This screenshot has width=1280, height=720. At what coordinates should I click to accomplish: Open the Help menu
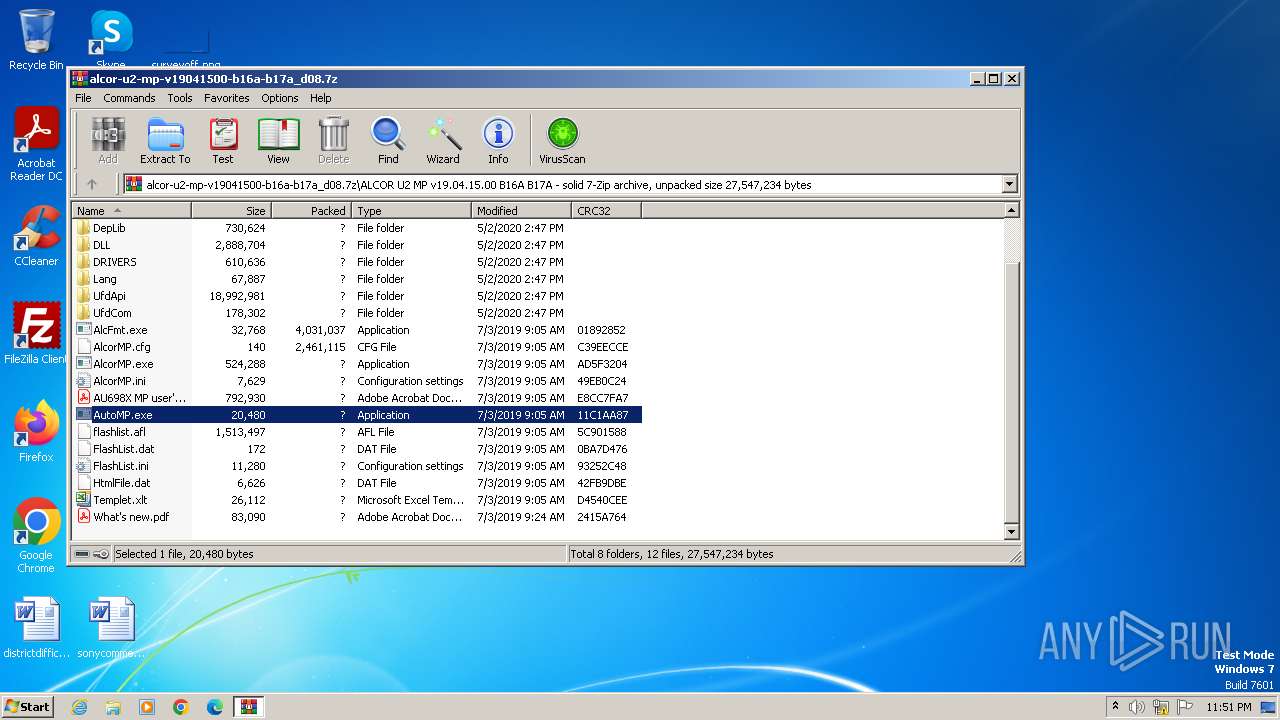[320, 98]
